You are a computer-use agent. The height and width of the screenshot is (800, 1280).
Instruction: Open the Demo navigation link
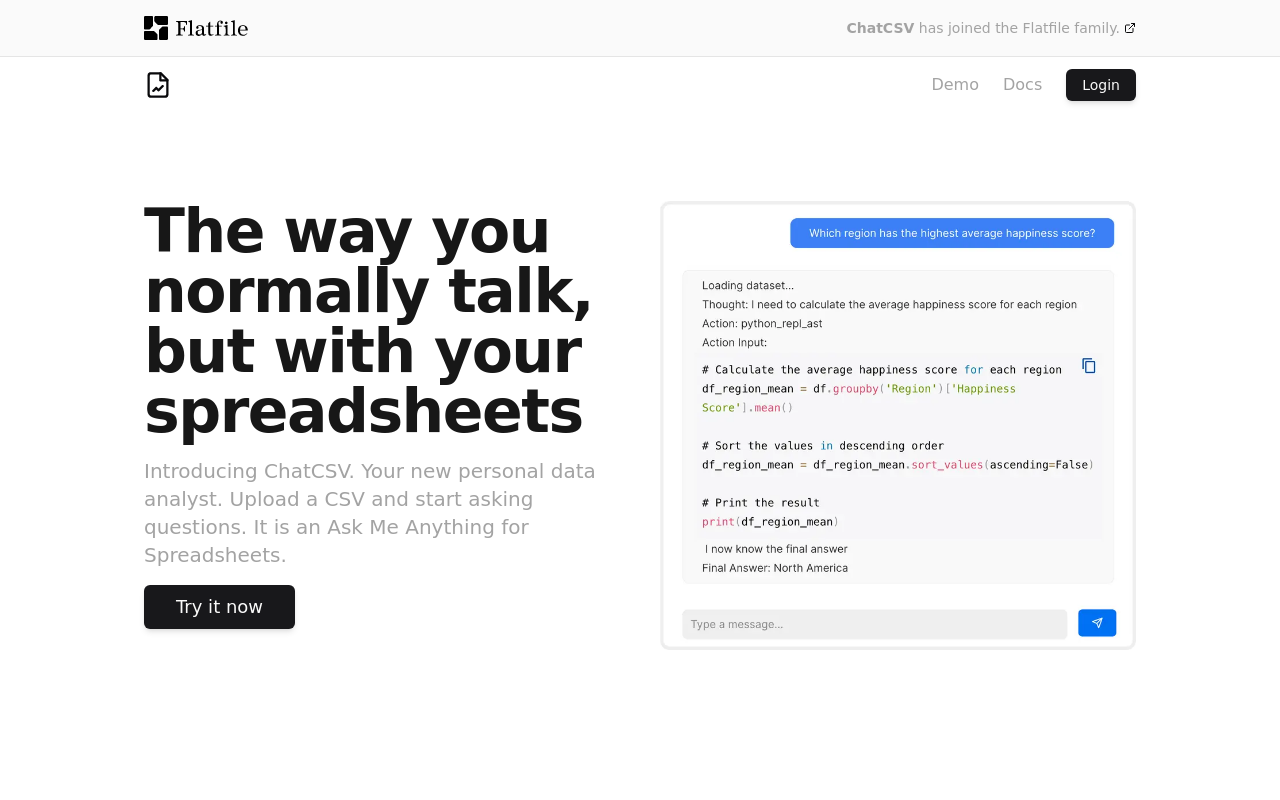pyautogui.click(x=955, y=85)
